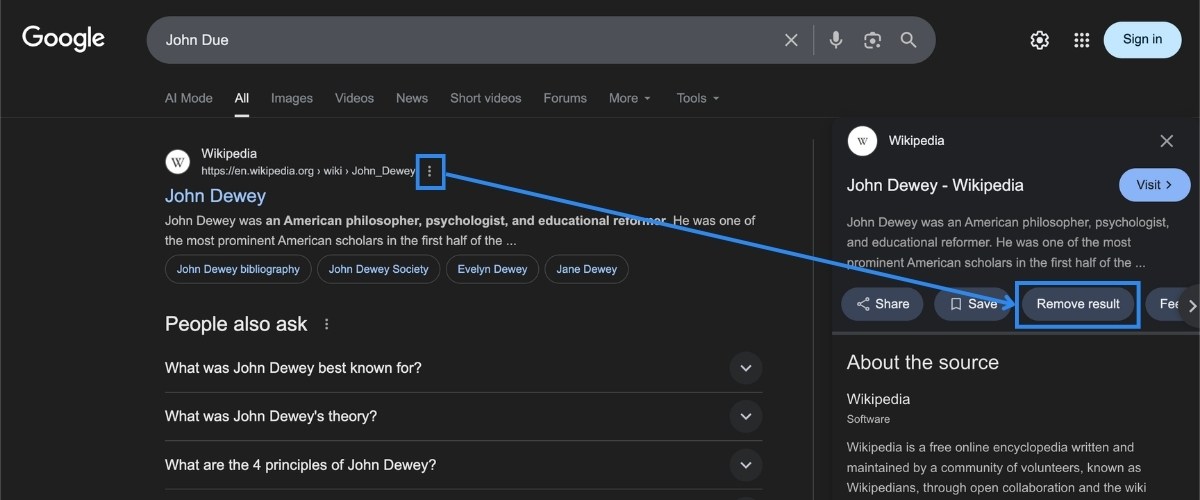Image resolution: width=1200 pixels, height=500 pixels.
Task: Open quick settings gear icon
Action: tap(1040, 40)
